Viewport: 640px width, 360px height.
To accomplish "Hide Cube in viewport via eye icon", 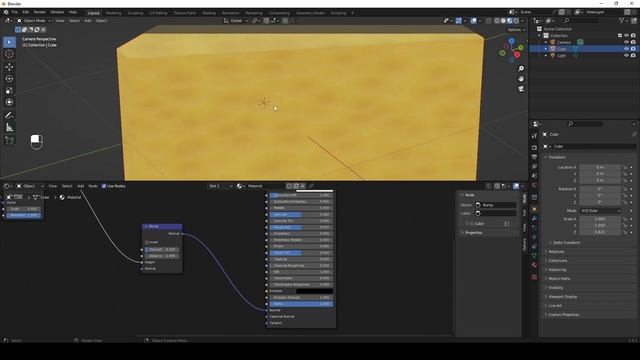I will coord(626,49).
